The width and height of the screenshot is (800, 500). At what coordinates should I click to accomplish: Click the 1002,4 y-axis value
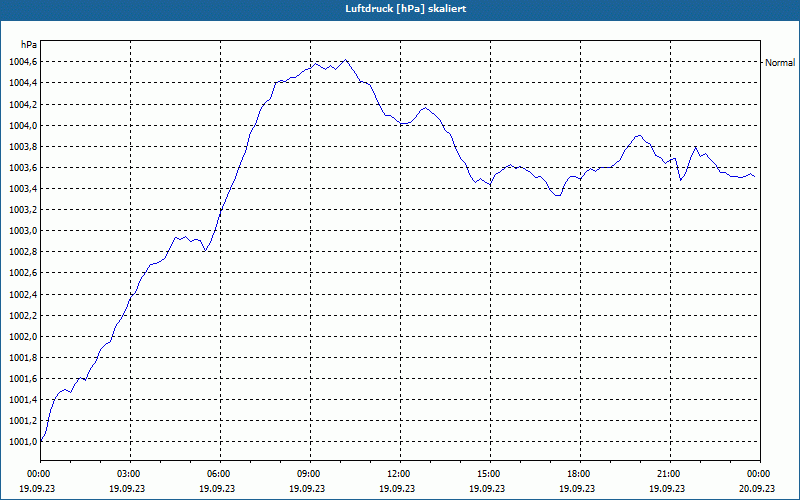(x=22, y=294)
